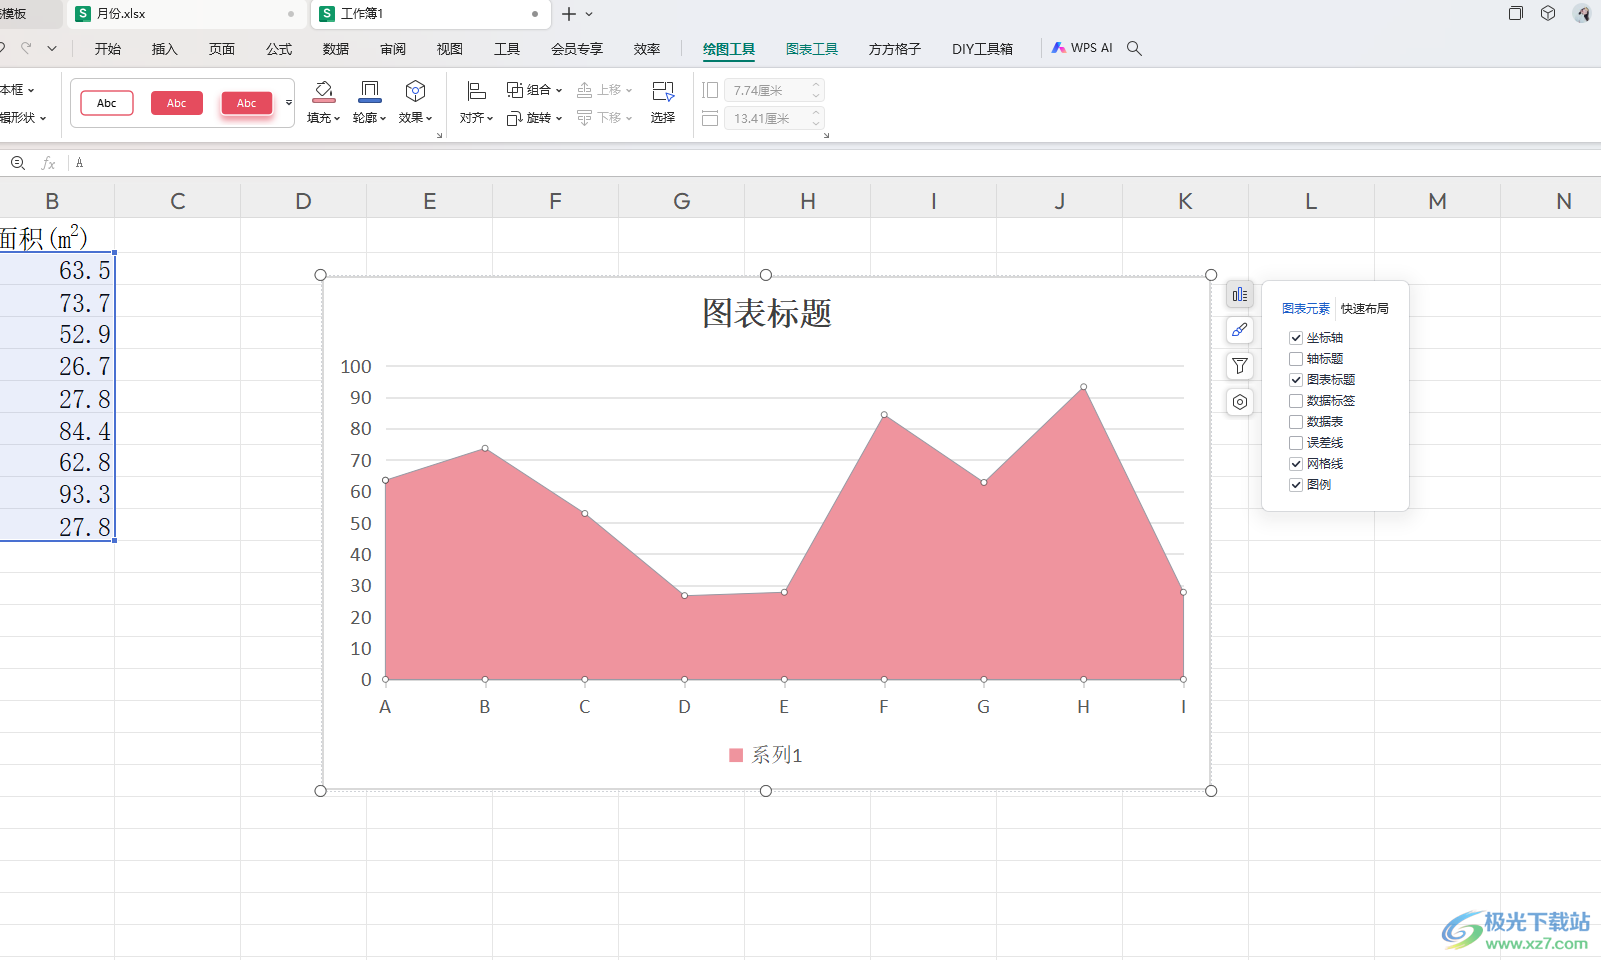The image size is (1601, 960).
Task: Click the search magnifier in the menu bar
Action: pyautogui.click(x=1134, y=48)
